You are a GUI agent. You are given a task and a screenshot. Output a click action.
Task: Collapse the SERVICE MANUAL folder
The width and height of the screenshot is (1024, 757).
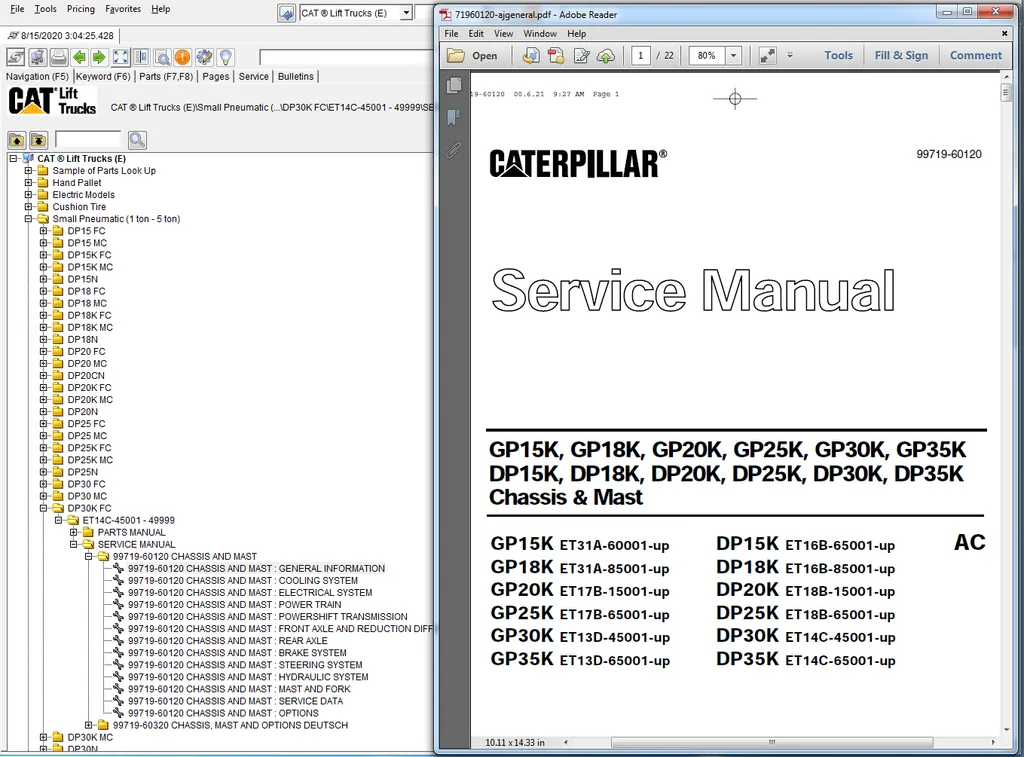[73, 544]
